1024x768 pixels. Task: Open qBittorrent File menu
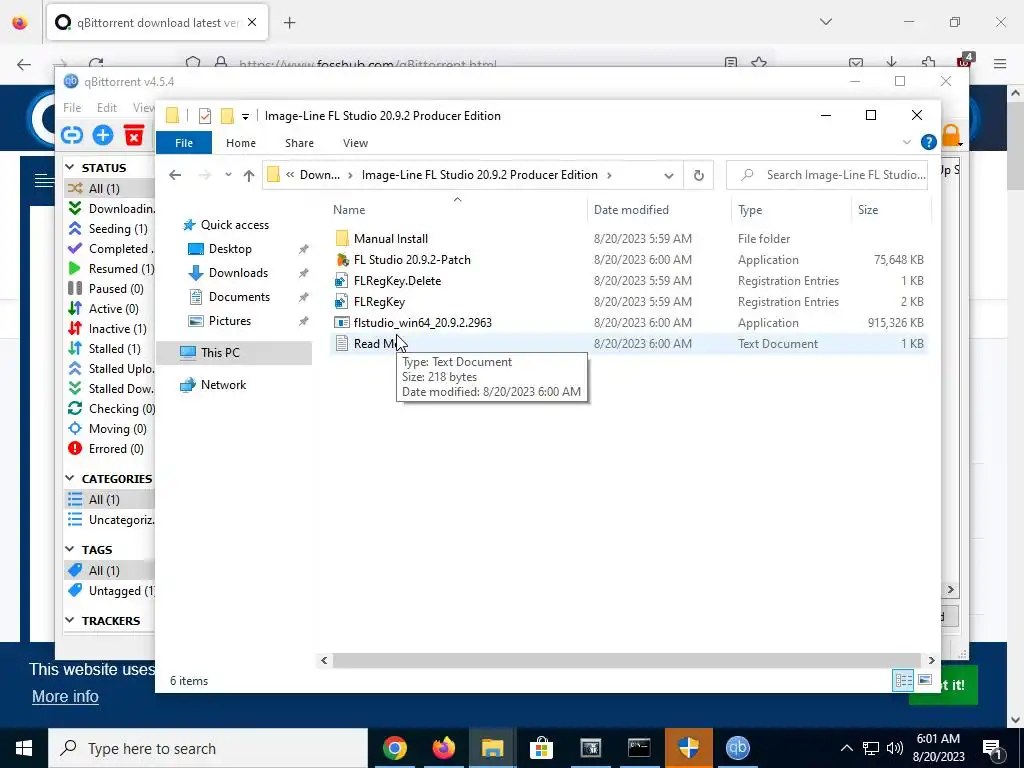(x=72, y=108)
